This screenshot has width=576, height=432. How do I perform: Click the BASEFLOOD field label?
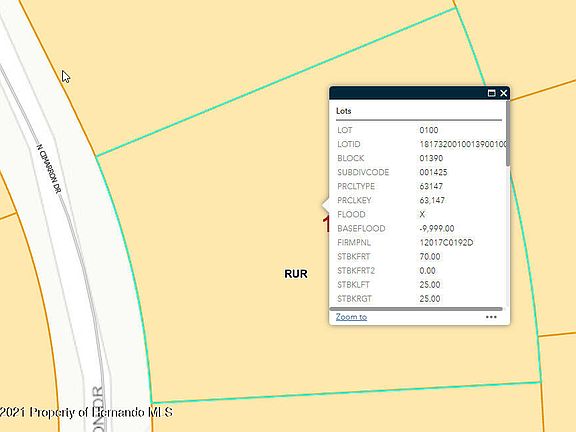click(361, 228)
